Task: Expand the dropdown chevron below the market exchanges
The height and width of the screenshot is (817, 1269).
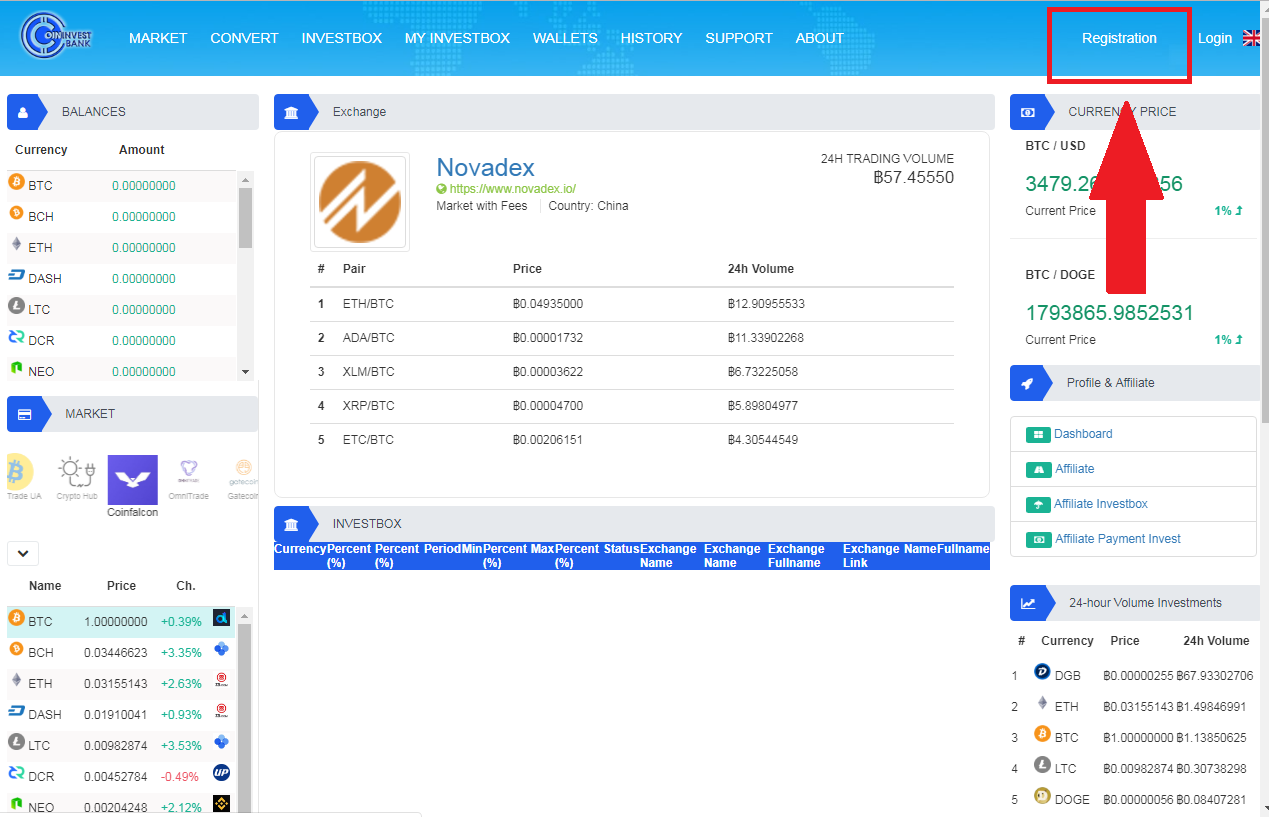Action: coord(23,552)
